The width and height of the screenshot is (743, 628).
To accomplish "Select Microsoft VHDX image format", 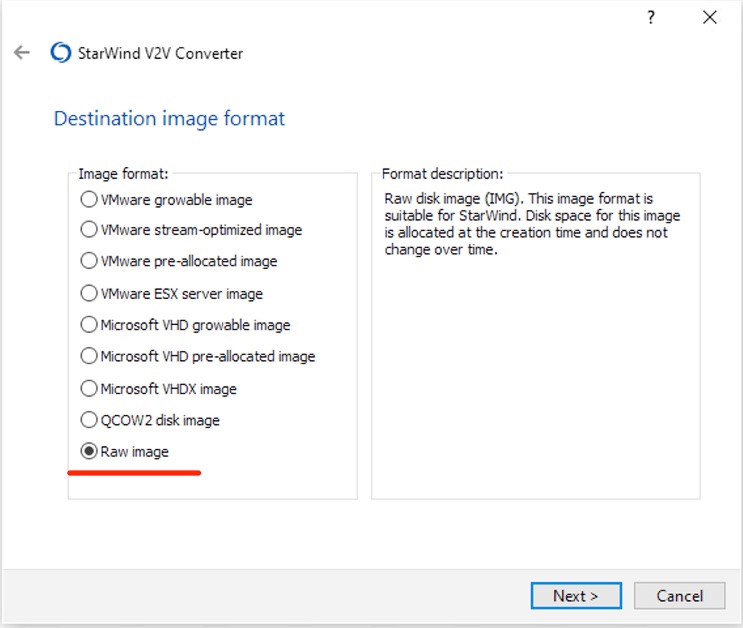I will click(89, 389).
